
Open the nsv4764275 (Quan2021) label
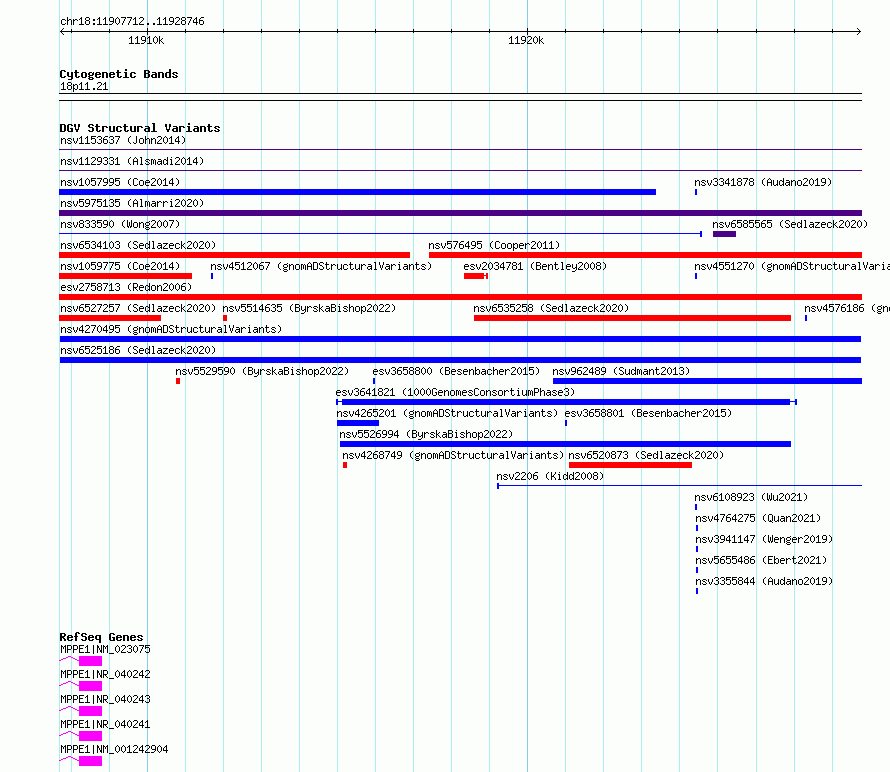[x=758, y=518]
